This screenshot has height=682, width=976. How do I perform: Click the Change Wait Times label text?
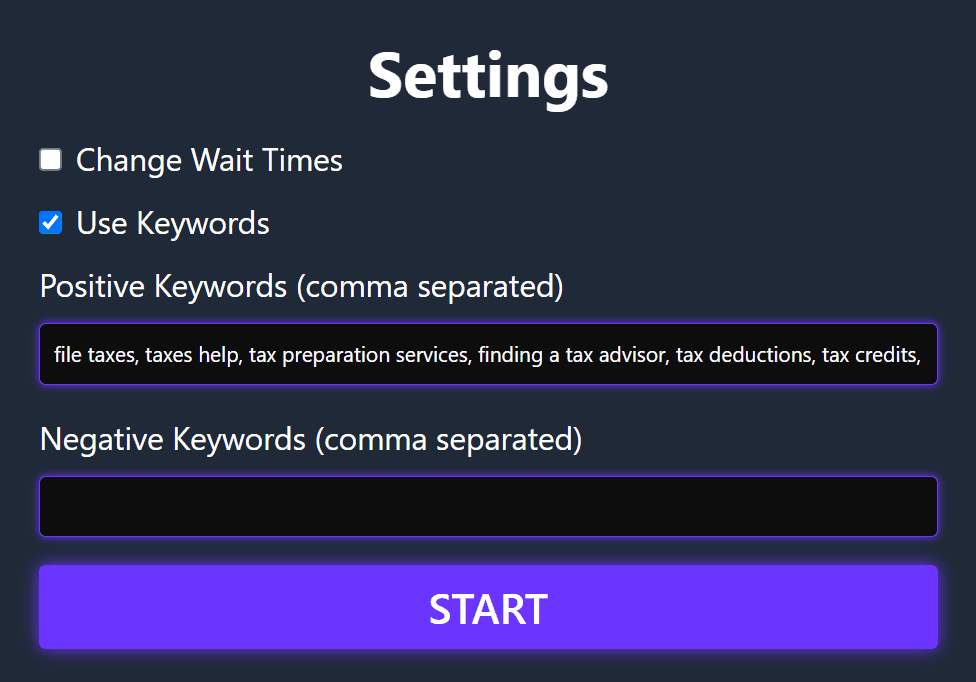[x=209, y=160]
